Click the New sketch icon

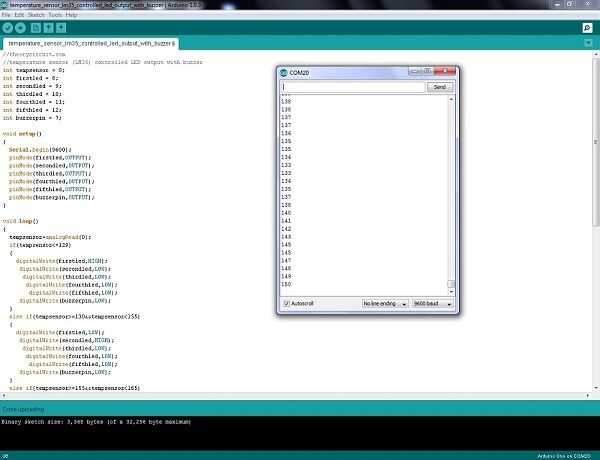(x=36, y=28)
